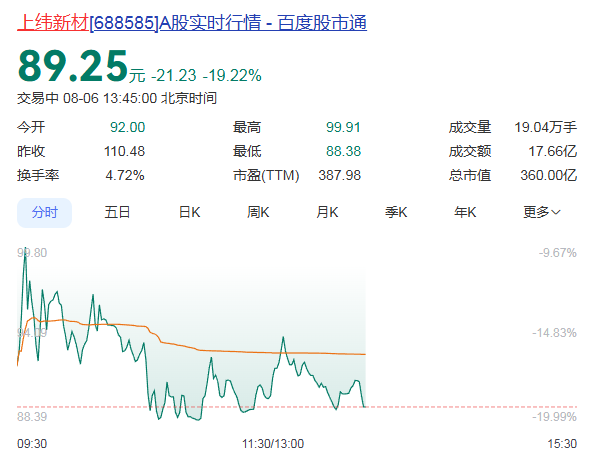The width and height of the screenshot is (593, 463).
Task: Click the 昨收 value 110.48
Action: click(x=124, y=151)
